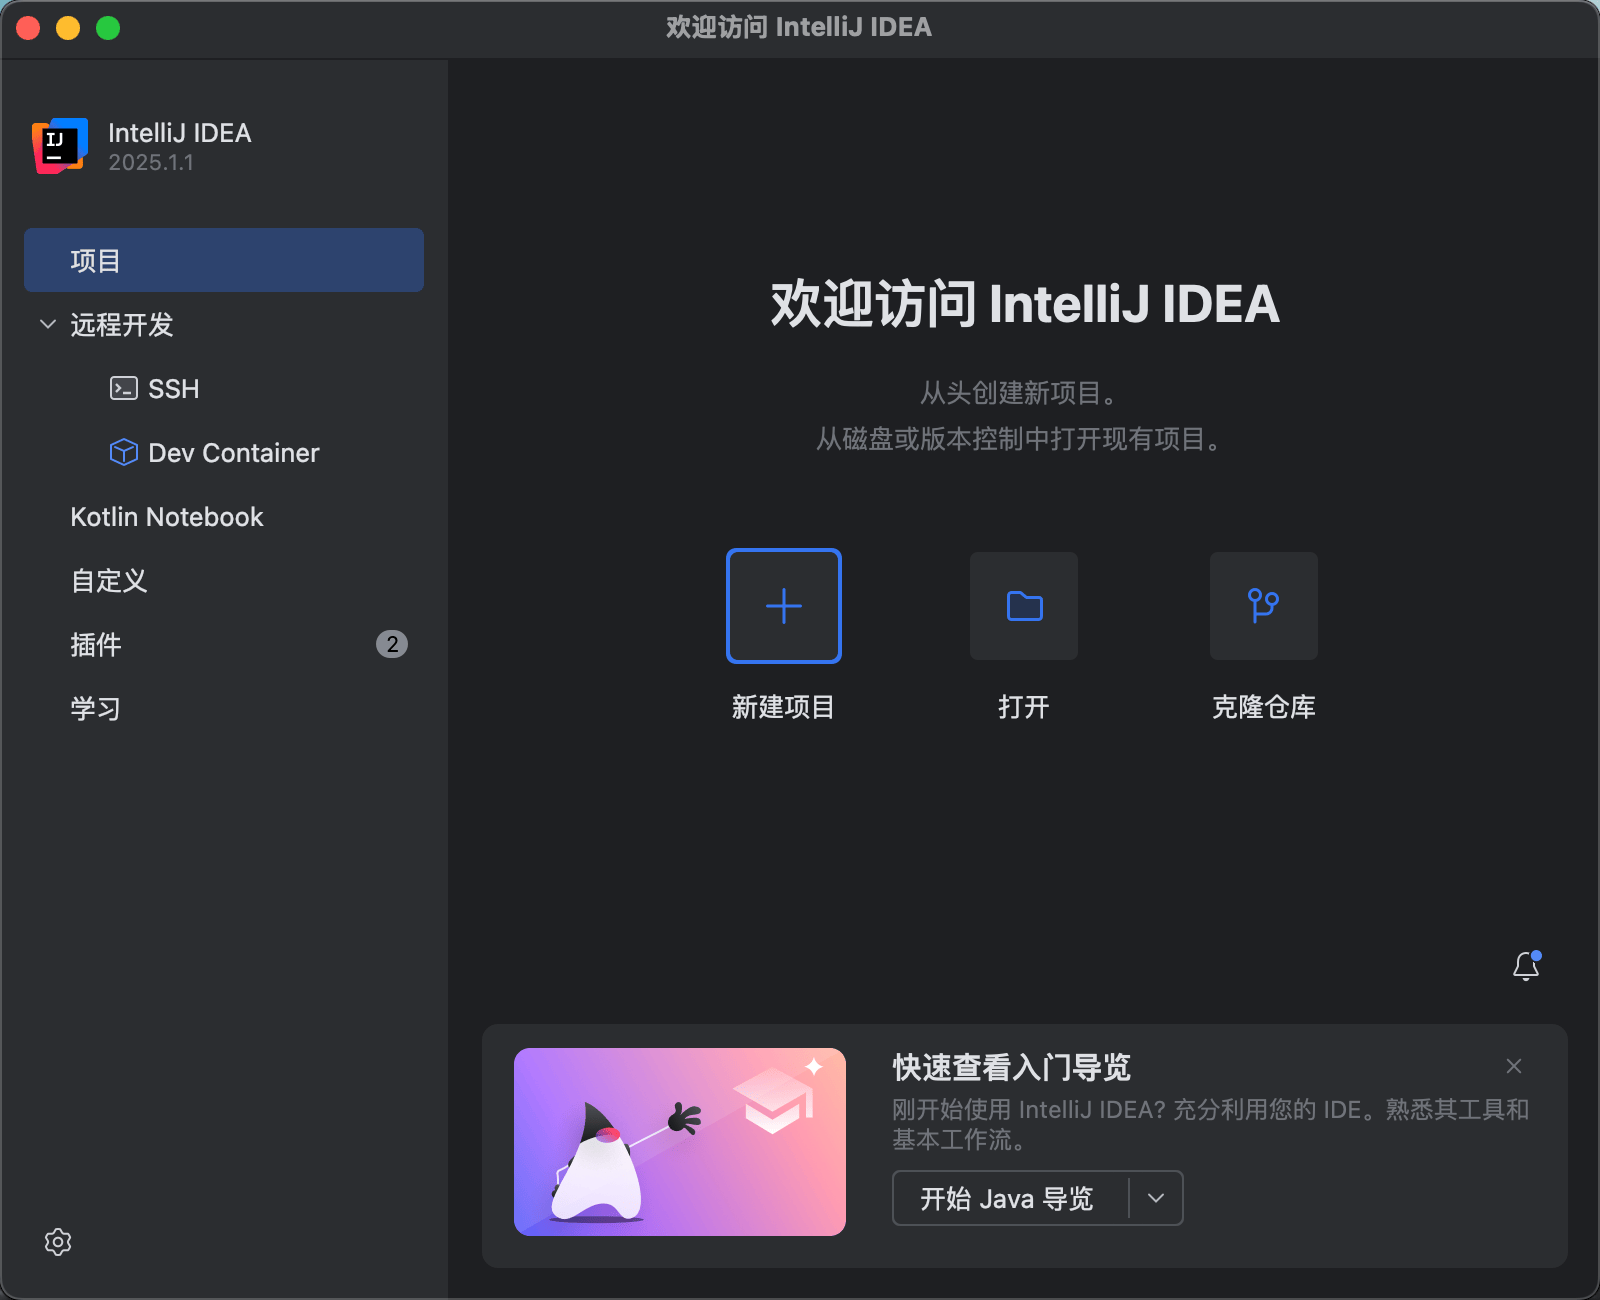Click the Clone Repository (克隆仓库) icon

tap(1263, 606)
